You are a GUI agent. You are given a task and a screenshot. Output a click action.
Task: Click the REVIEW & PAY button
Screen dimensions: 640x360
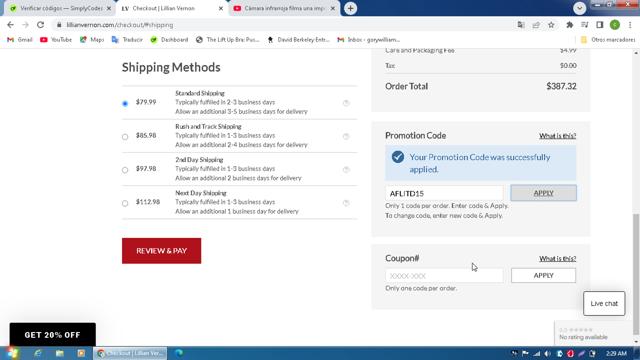point(162,251)
